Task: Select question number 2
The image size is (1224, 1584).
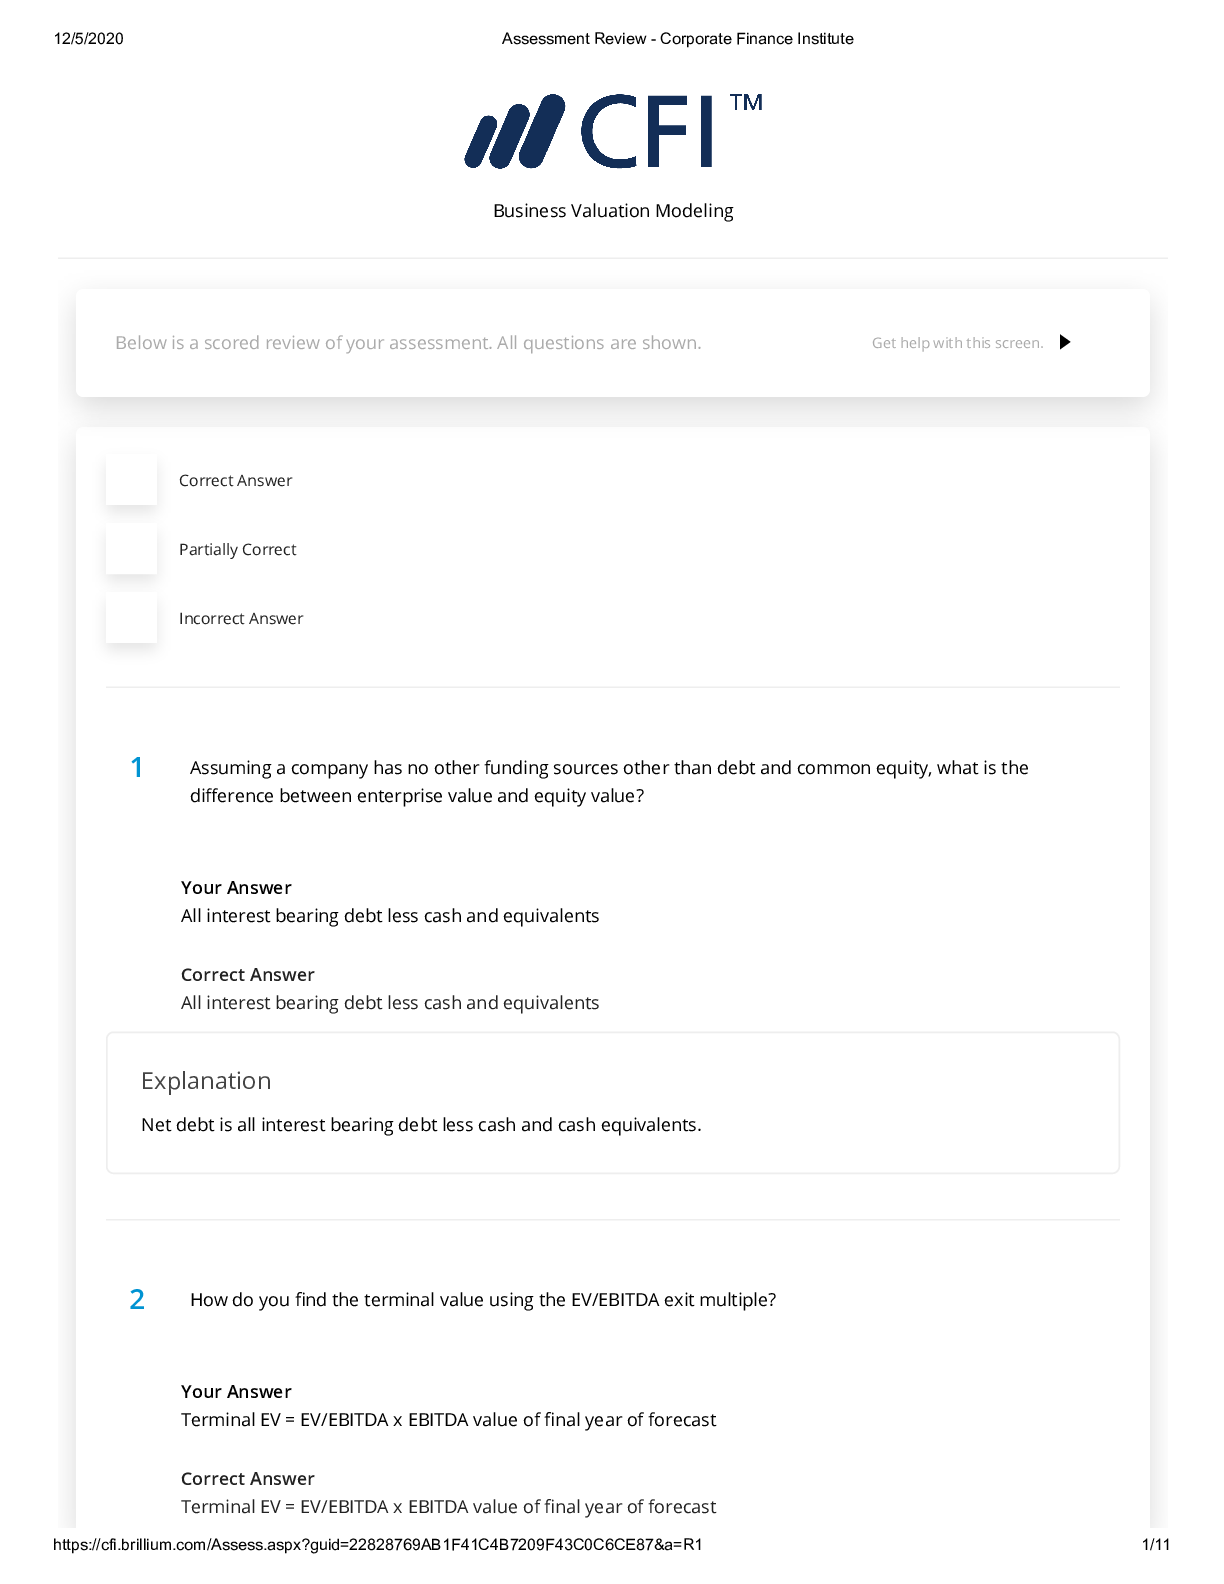Action: tap(137, 1299)
